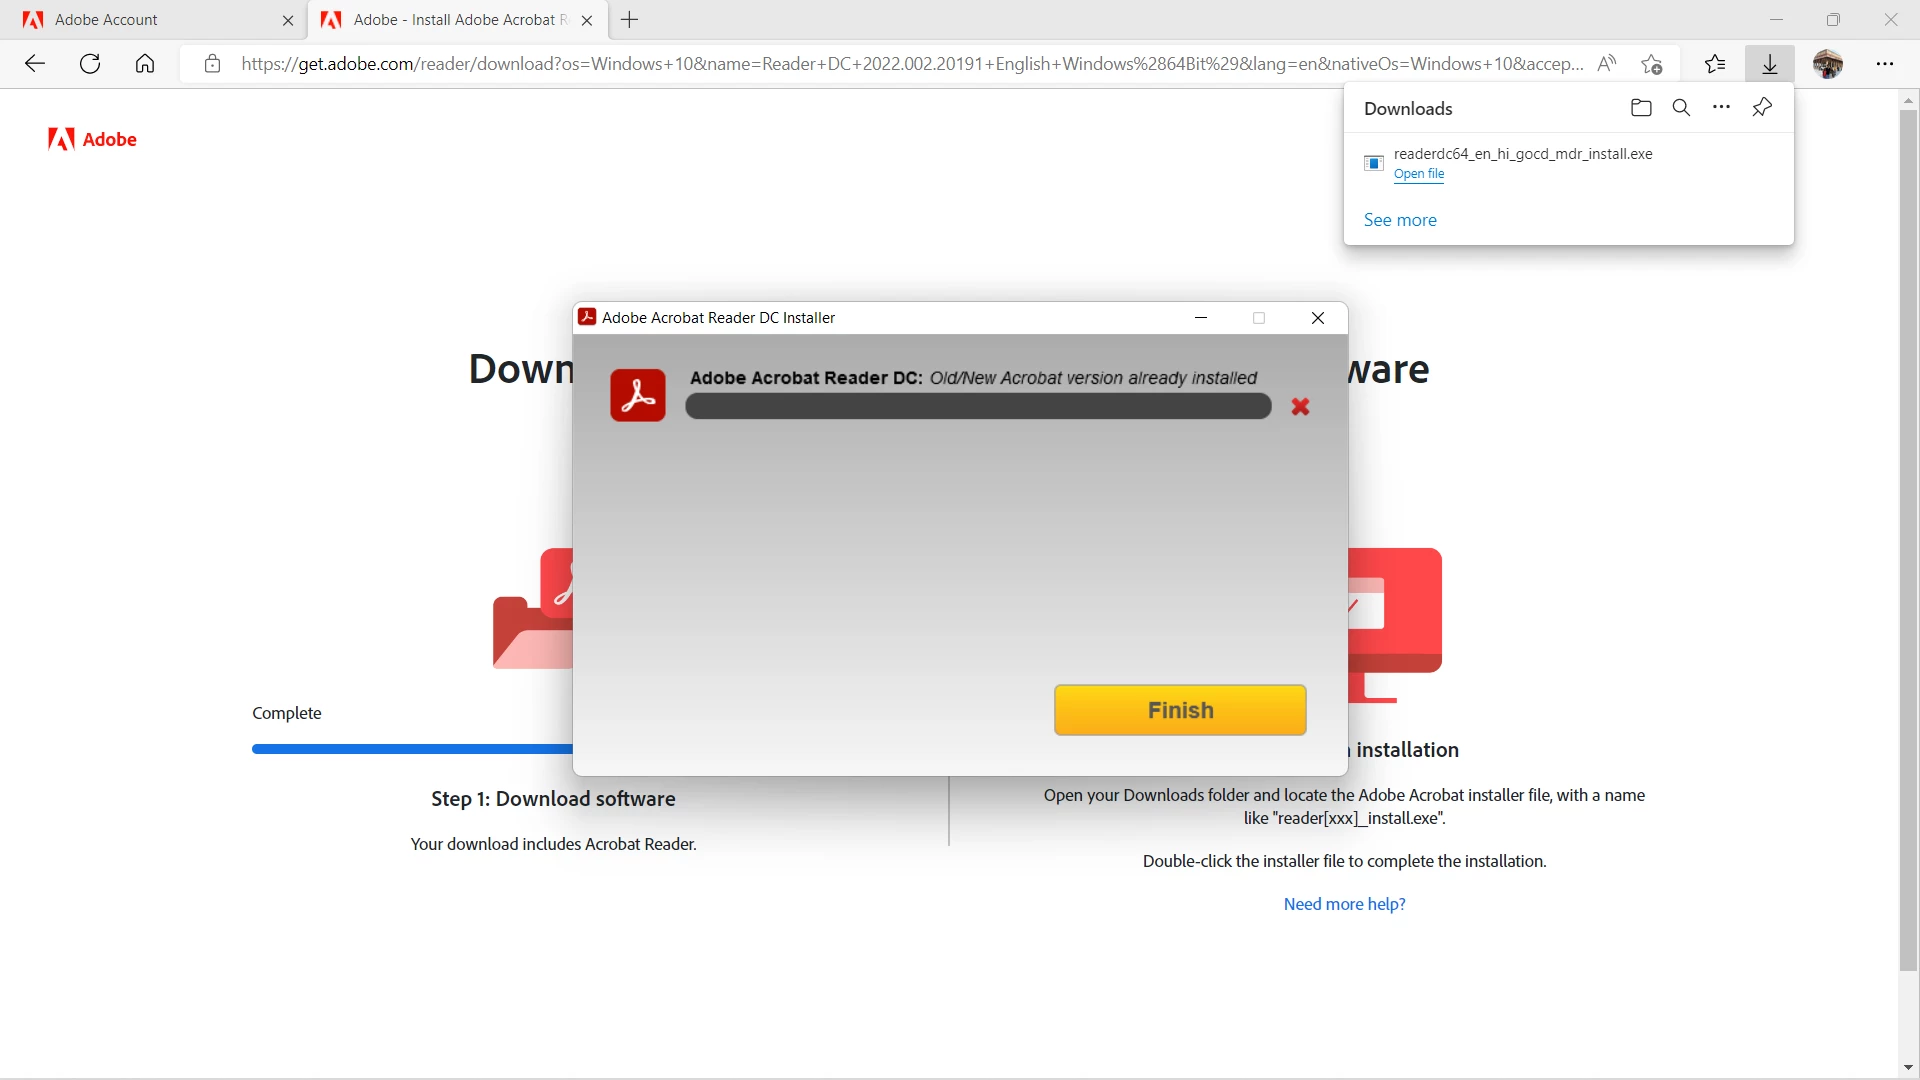Open the Need more help link
The width and height of the screenshot is (1920, 1080).
point(1344,904)
